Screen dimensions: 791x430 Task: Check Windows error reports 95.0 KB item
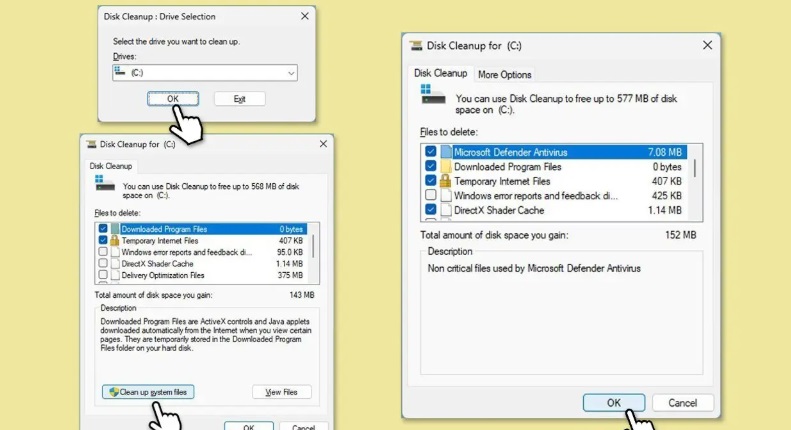[103, 252]
